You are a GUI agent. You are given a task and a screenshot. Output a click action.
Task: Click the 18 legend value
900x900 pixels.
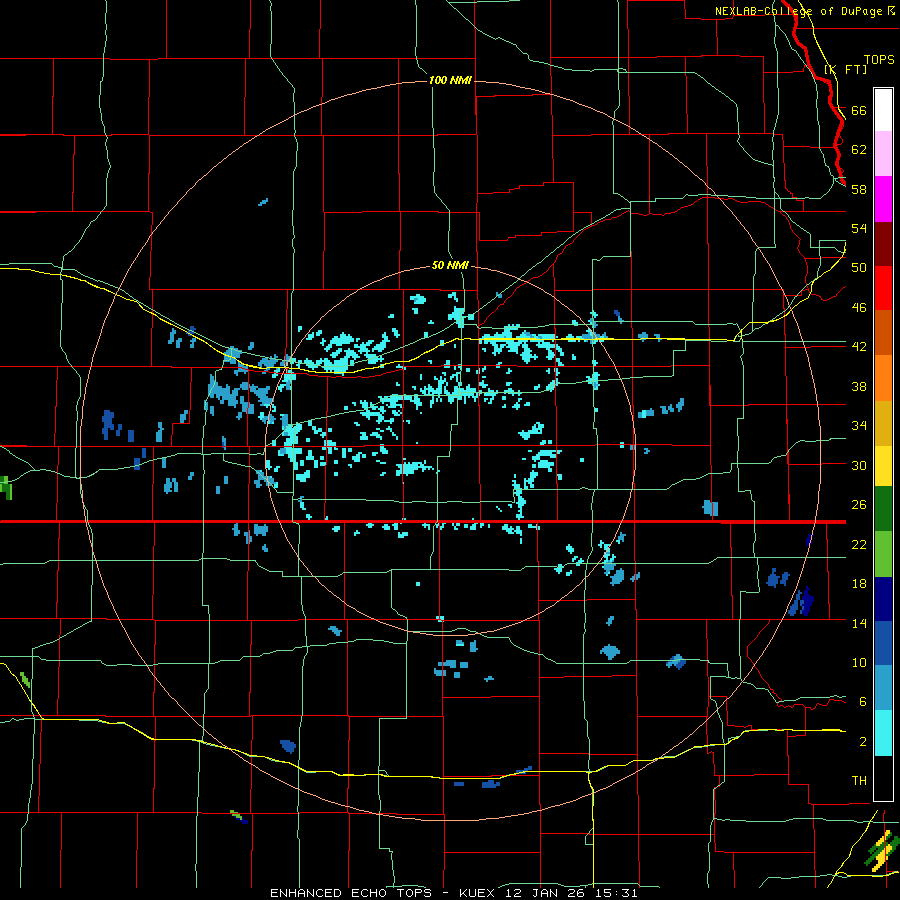(859, 584)
